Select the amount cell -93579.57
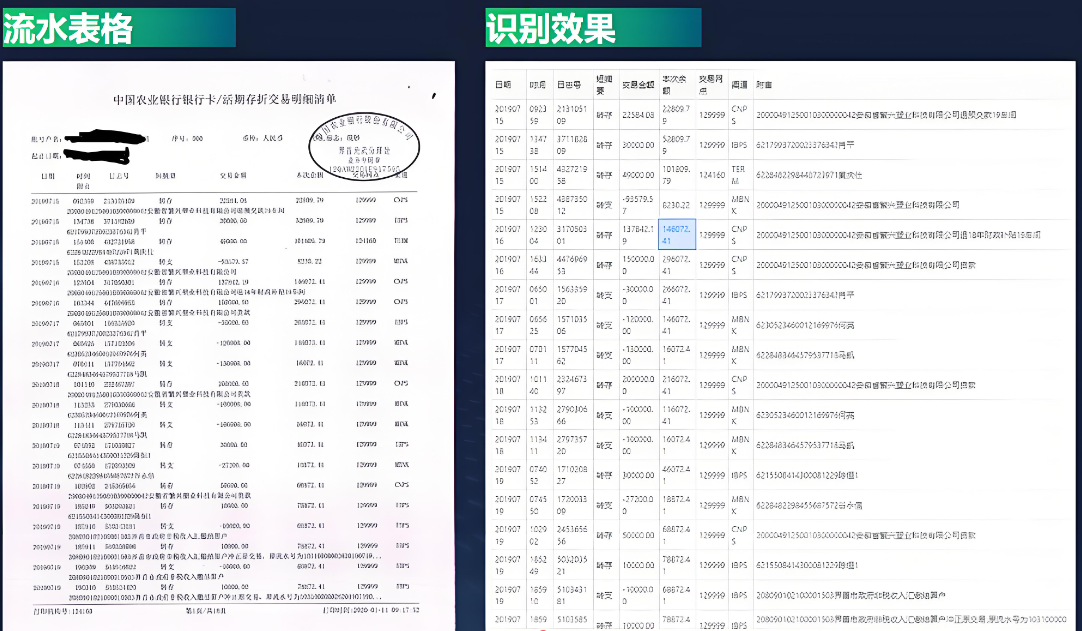Screen dimensions: 1082x631 638,205
